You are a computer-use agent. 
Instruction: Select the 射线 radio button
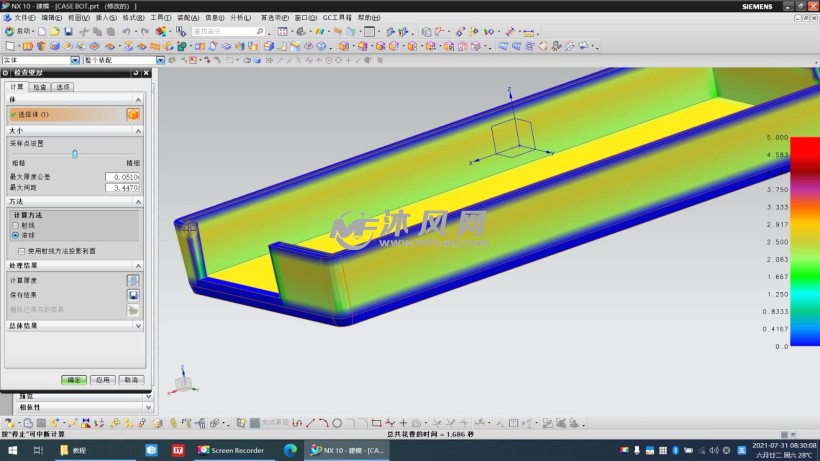click(x=16, y=226)
